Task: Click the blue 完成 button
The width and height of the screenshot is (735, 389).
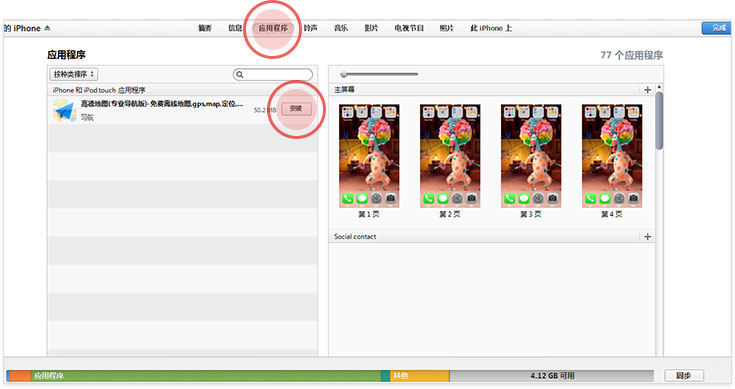Action: tap(717, 28)
